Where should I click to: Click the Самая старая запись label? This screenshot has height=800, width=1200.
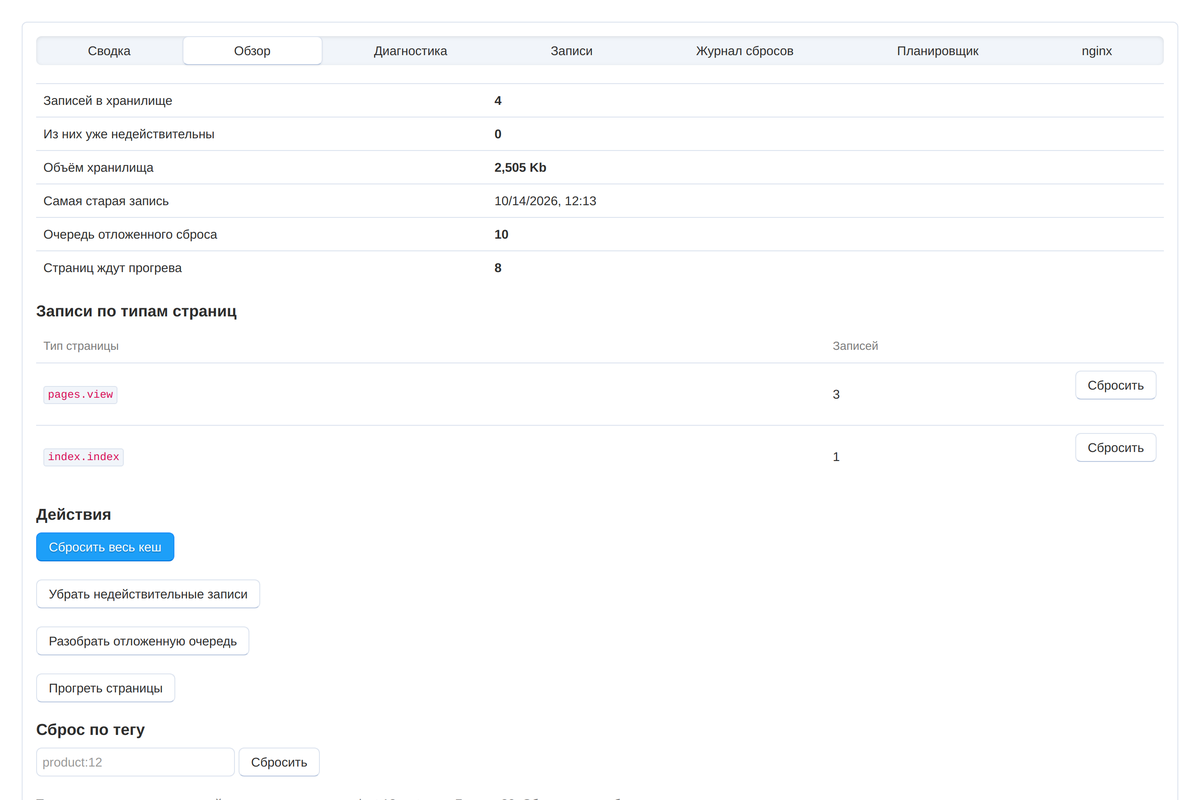(x=106, y=201)
